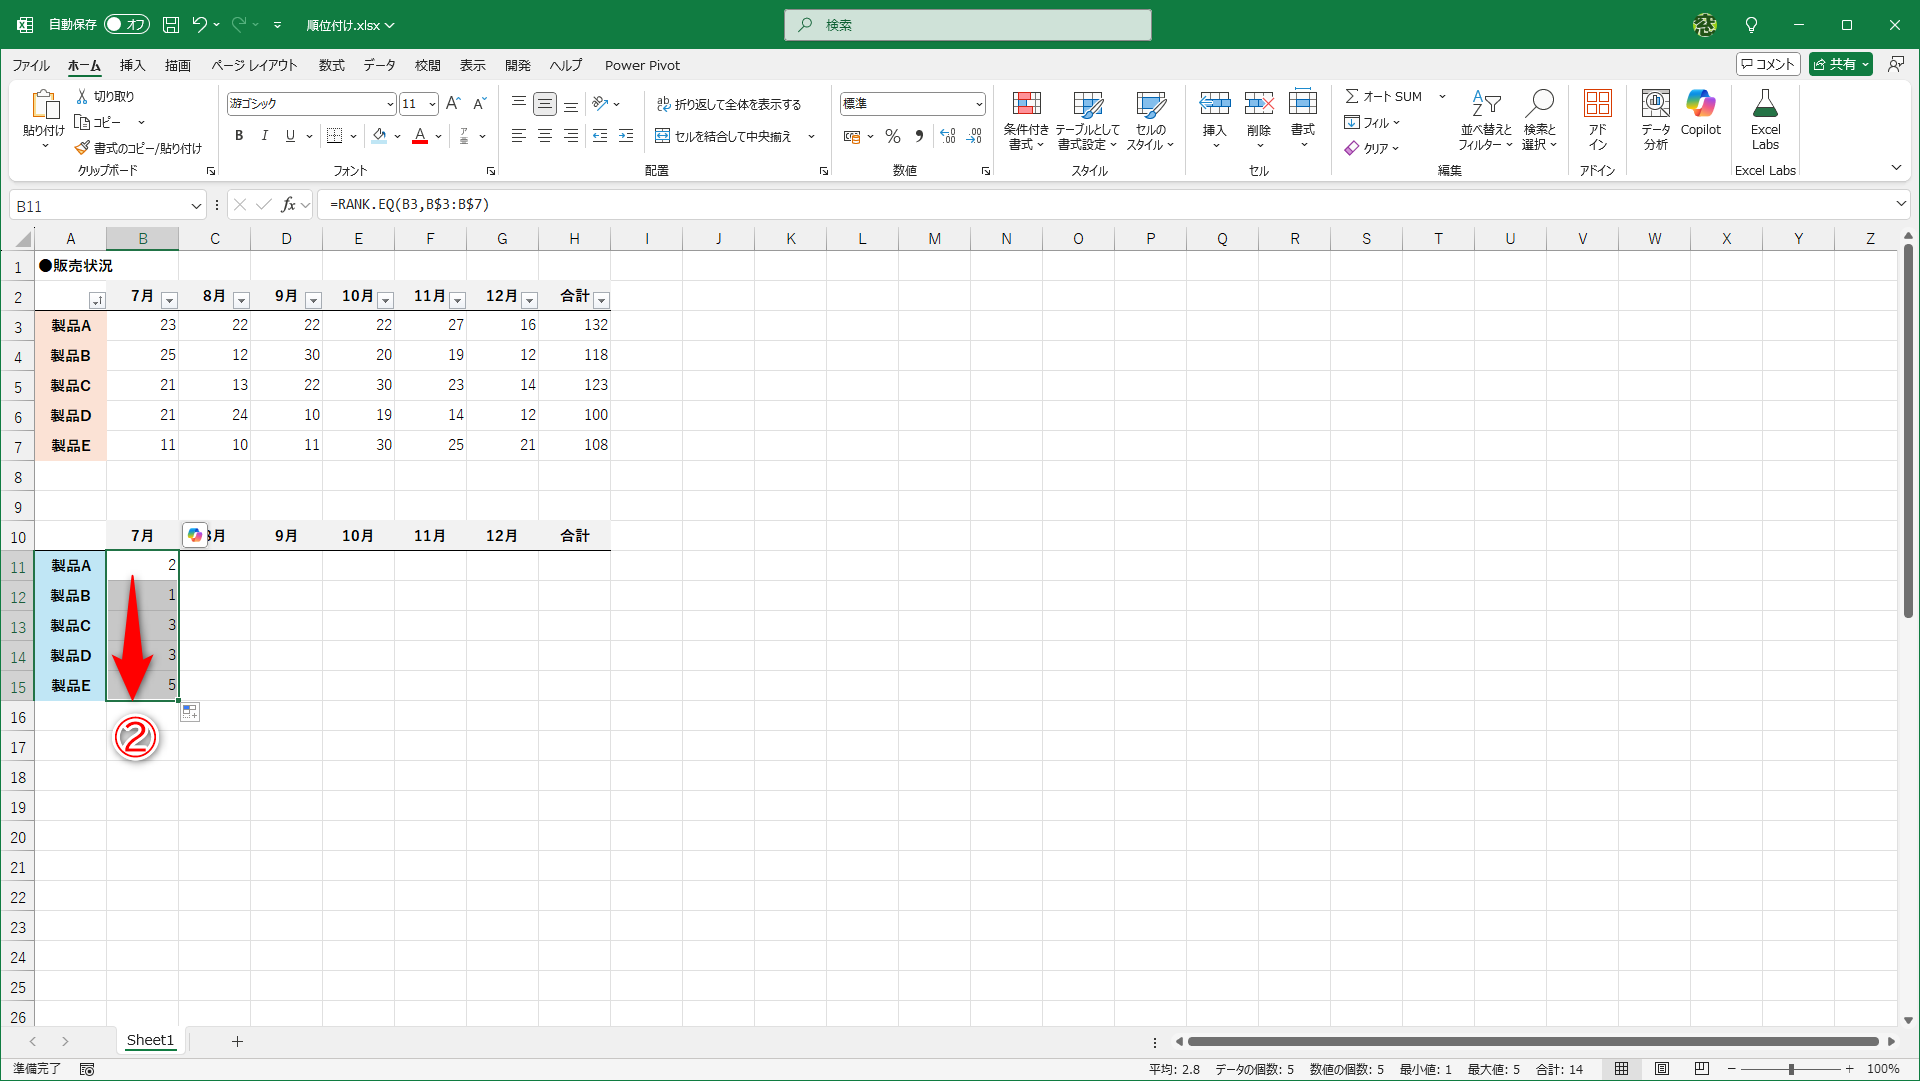Switch to the データ ribbon tab
Image resolution: width=1920 pixels, height=1081 pixels.
tap(379, 65)
